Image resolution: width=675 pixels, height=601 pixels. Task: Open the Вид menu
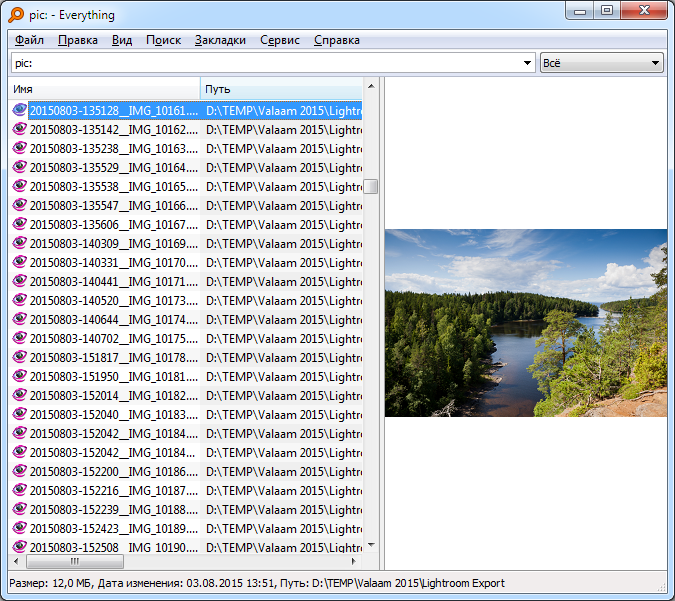pyautogui.click(x=122, y=40)
